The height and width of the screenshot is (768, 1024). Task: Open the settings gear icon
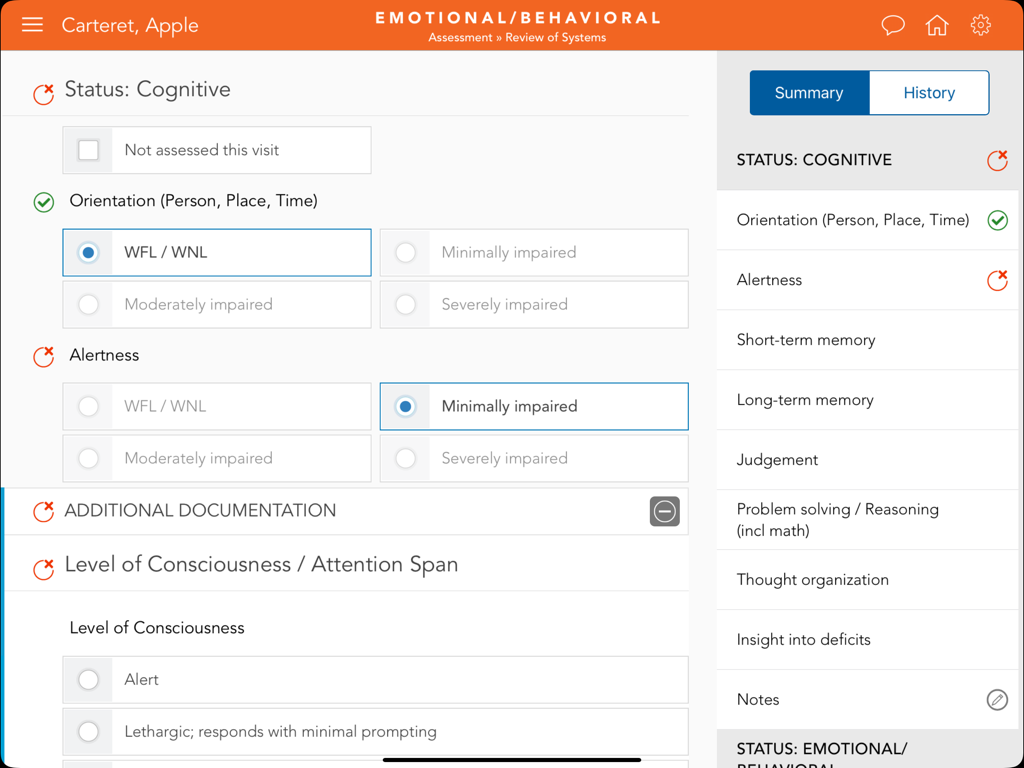tap(980, 25)
